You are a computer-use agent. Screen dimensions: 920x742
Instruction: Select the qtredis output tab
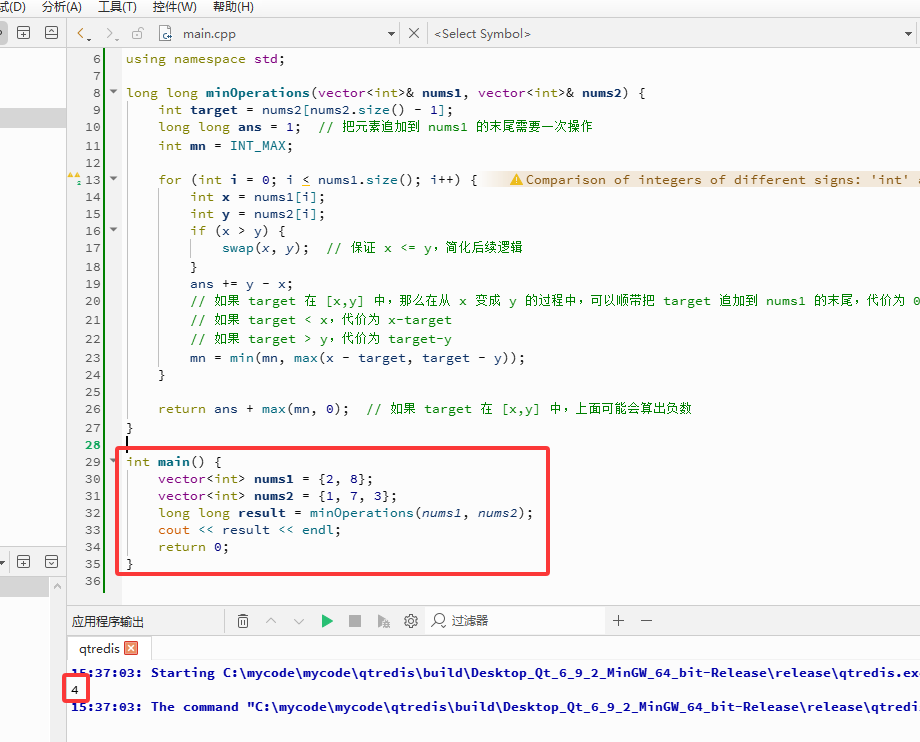(x=99, y=648)
